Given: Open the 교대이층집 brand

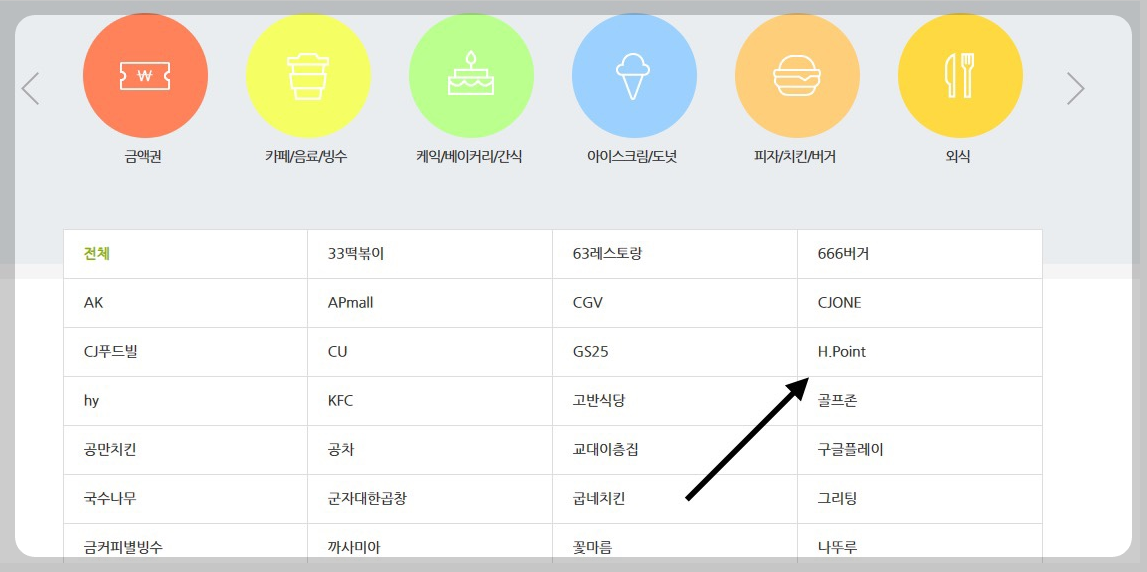Looking at the screenshot, I should tap(674, 450).
